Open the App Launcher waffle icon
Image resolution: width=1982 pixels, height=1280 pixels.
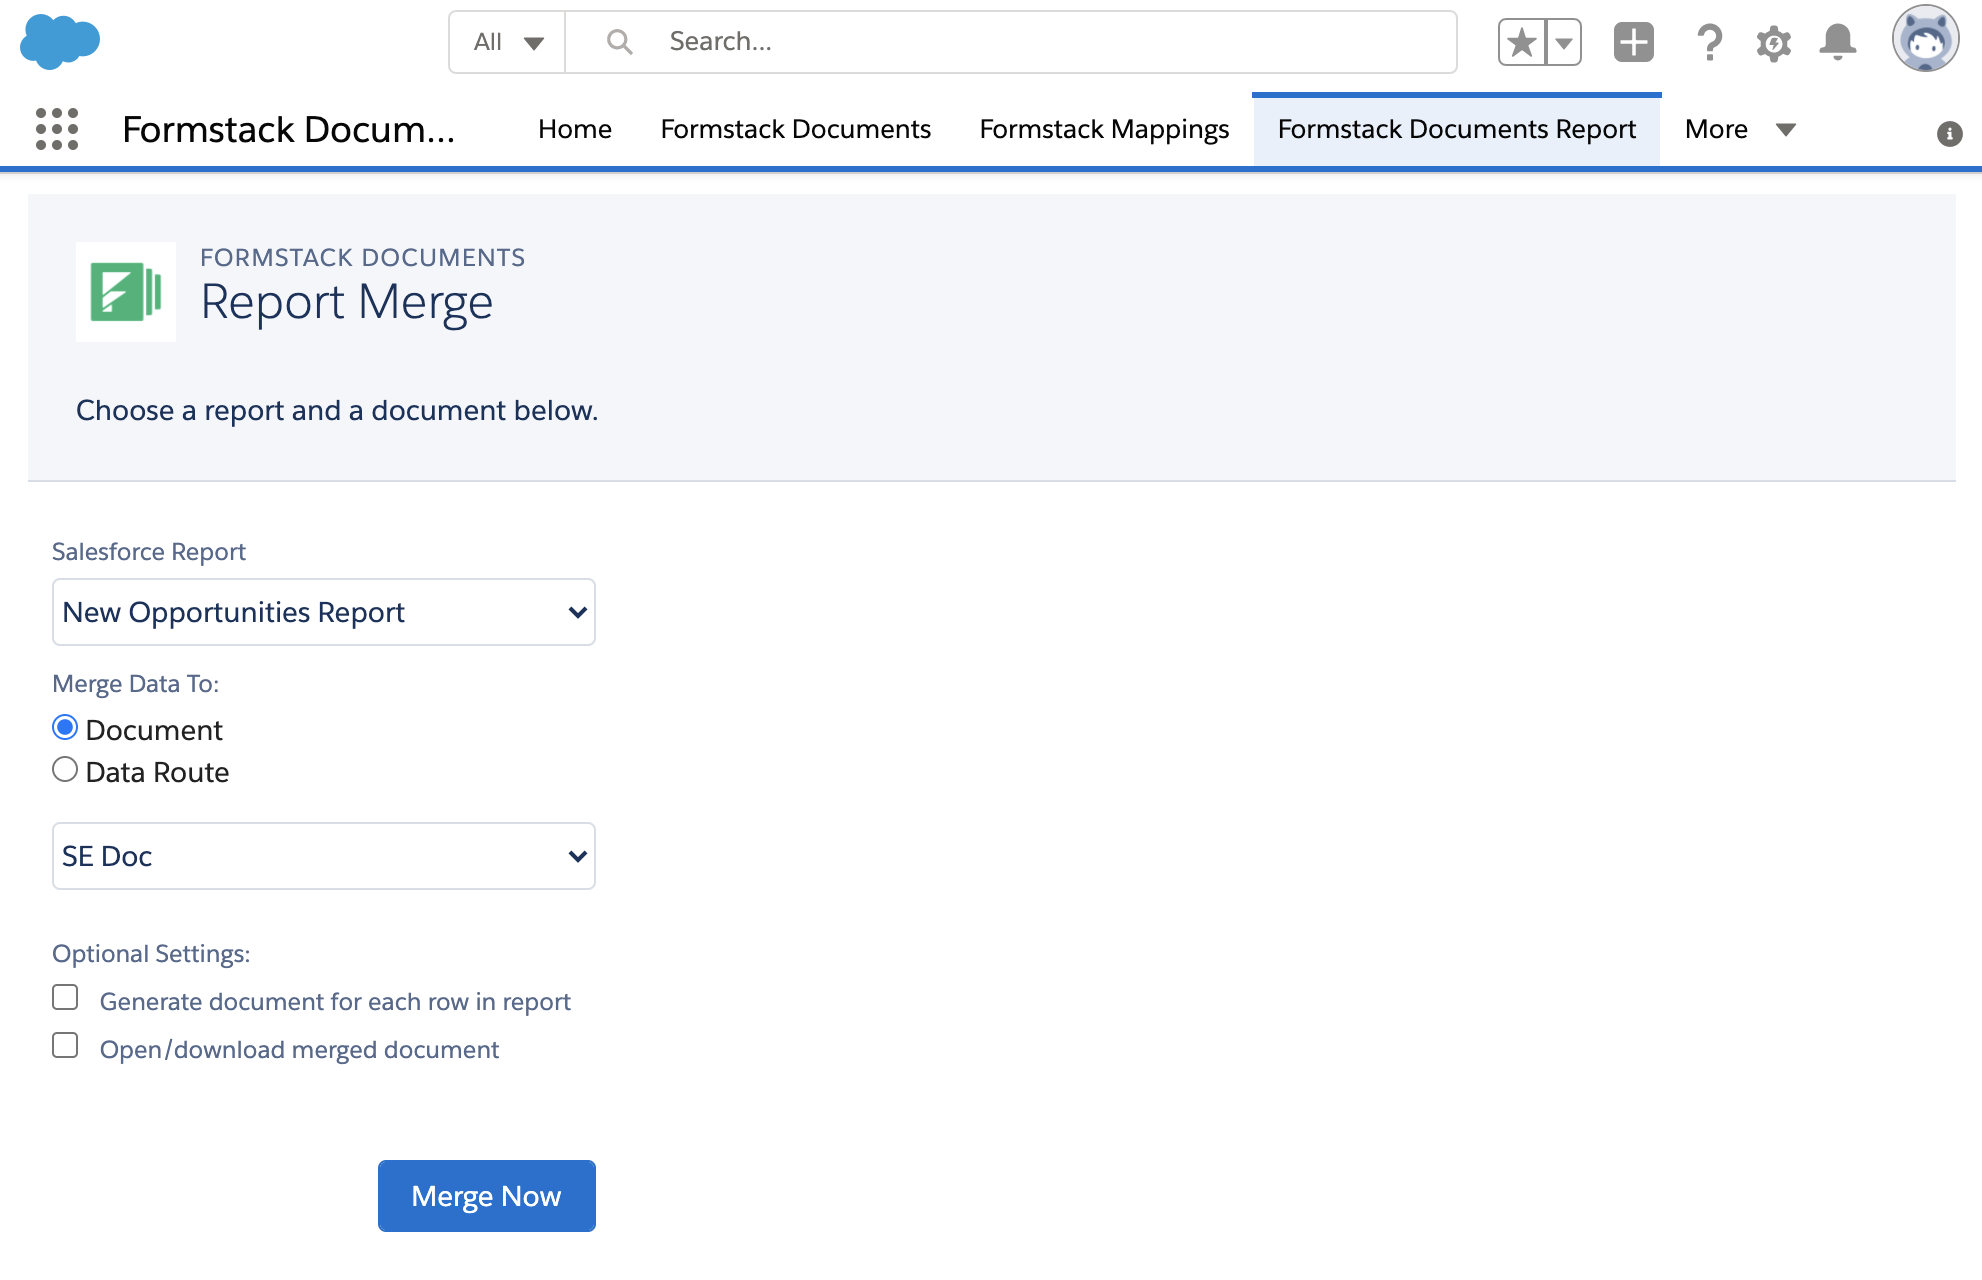[x=57, y=128]
